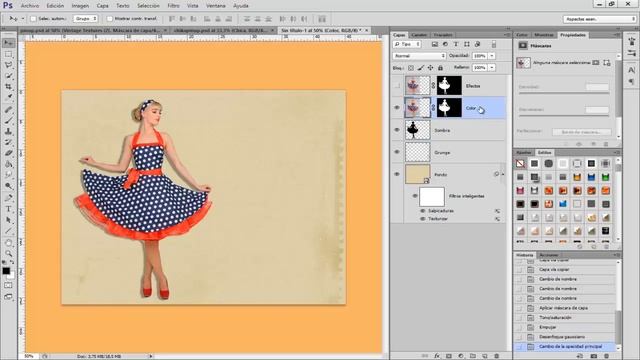
Task: Select the Crop tool
Action: 8,87
